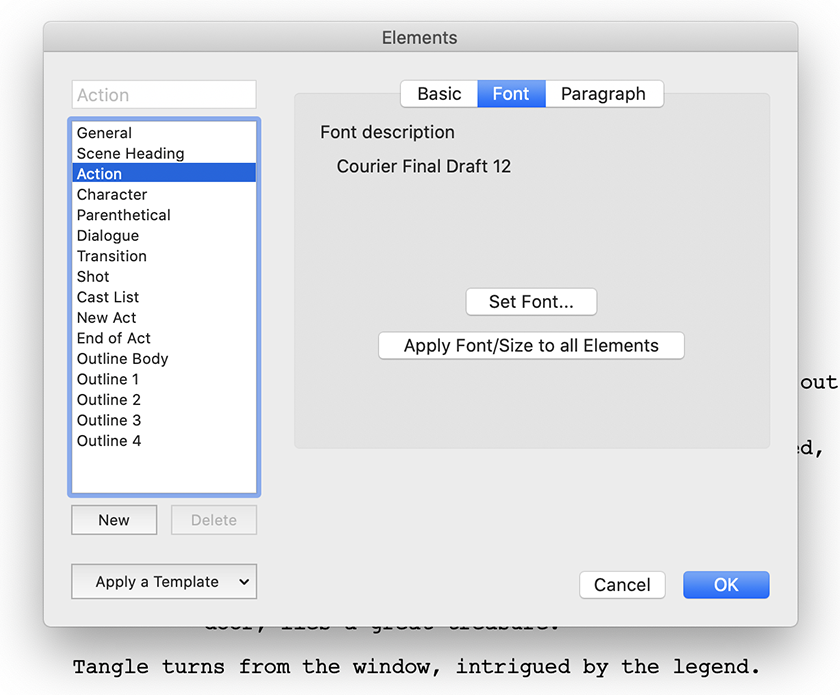The image size is (840, 695).
Task: Select the Font tab
Action: 511,94
